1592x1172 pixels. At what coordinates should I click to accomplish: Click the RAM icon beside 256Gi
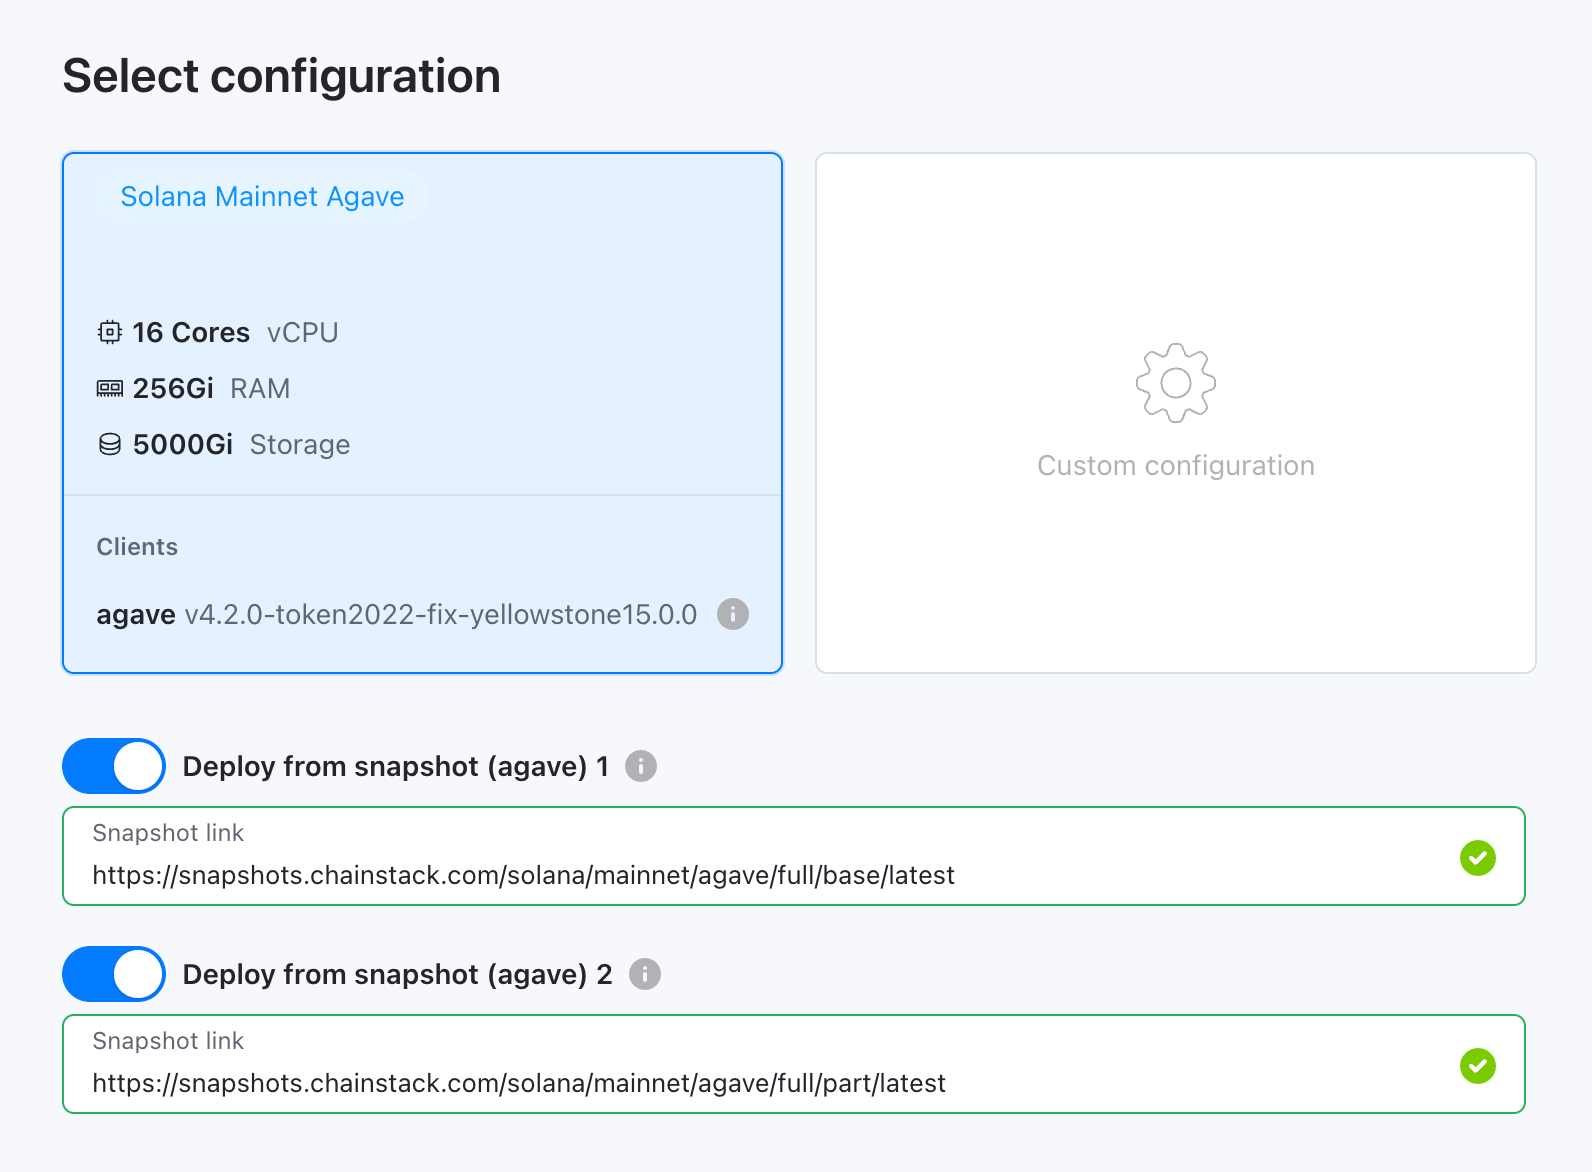coord(110,388)
